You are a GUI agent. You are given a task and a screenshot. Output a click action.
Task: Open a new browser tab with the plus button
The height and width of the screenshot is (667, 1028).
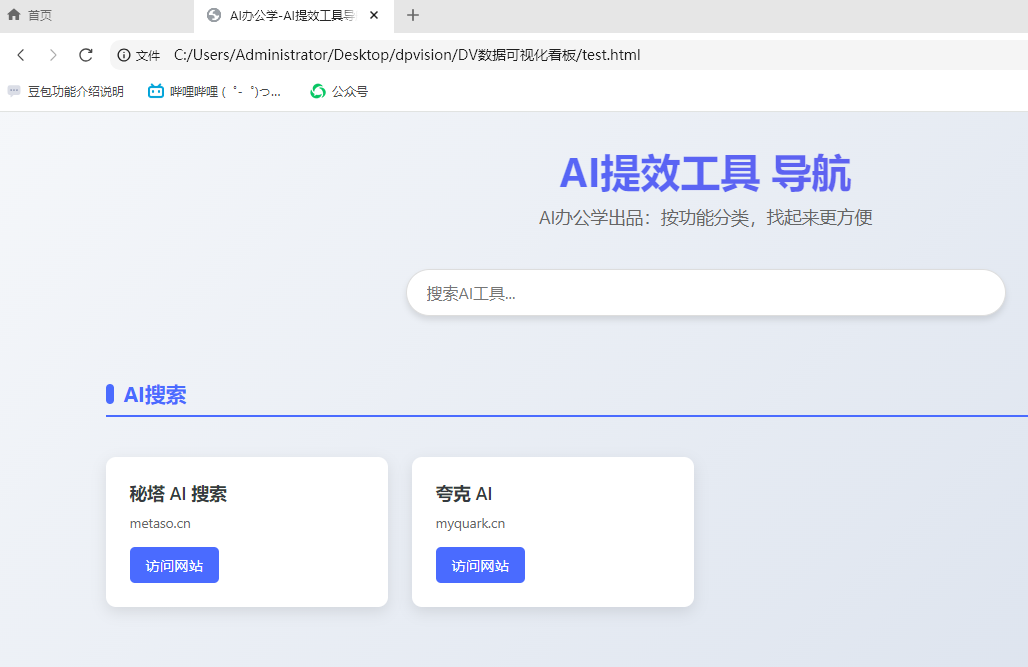[413, 15]
